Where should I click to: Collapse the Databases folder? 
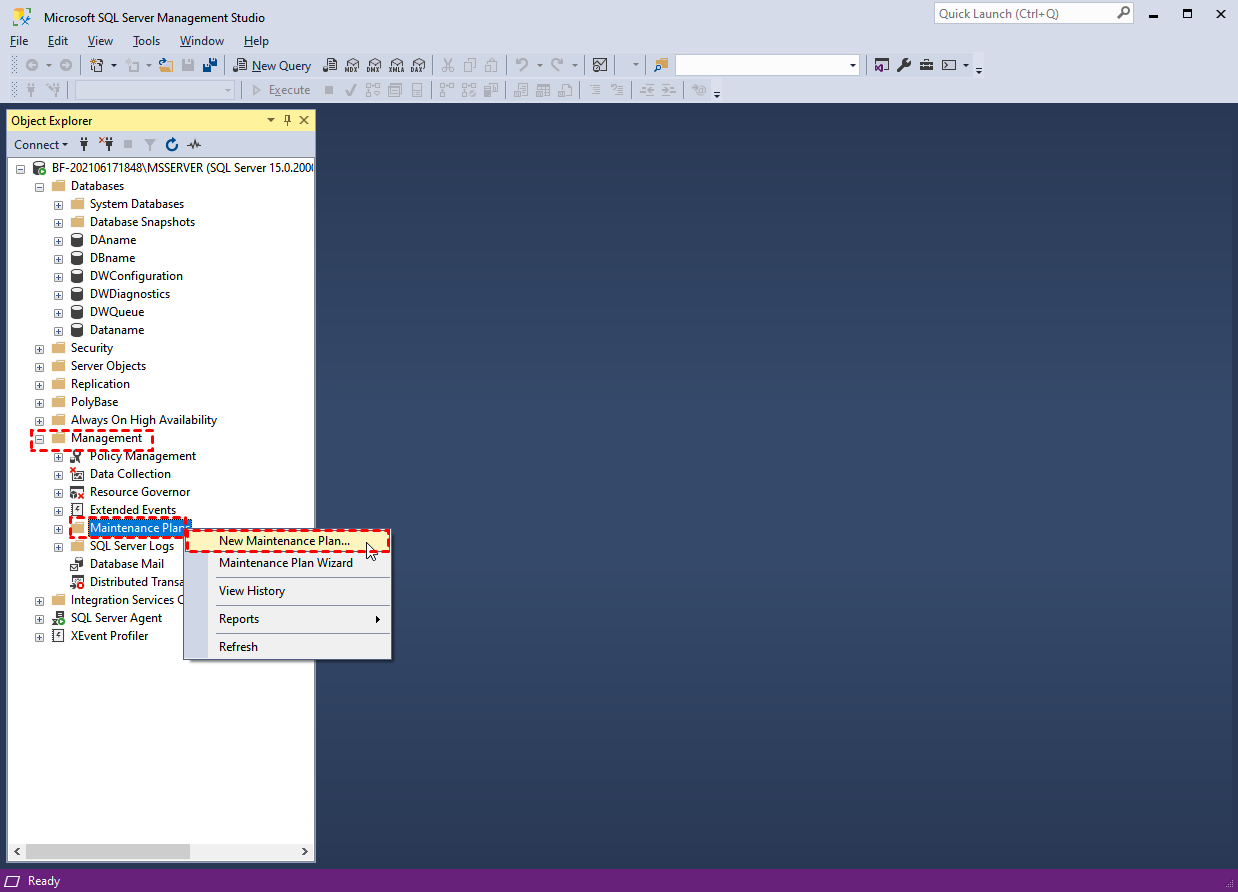(x=39, y=186)
